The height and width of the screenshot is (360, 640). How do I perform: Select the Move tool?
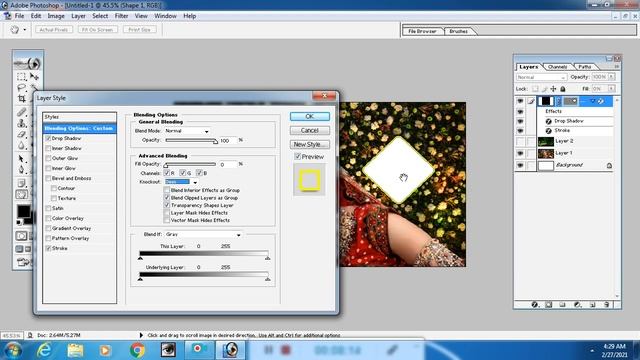(35, 76)
